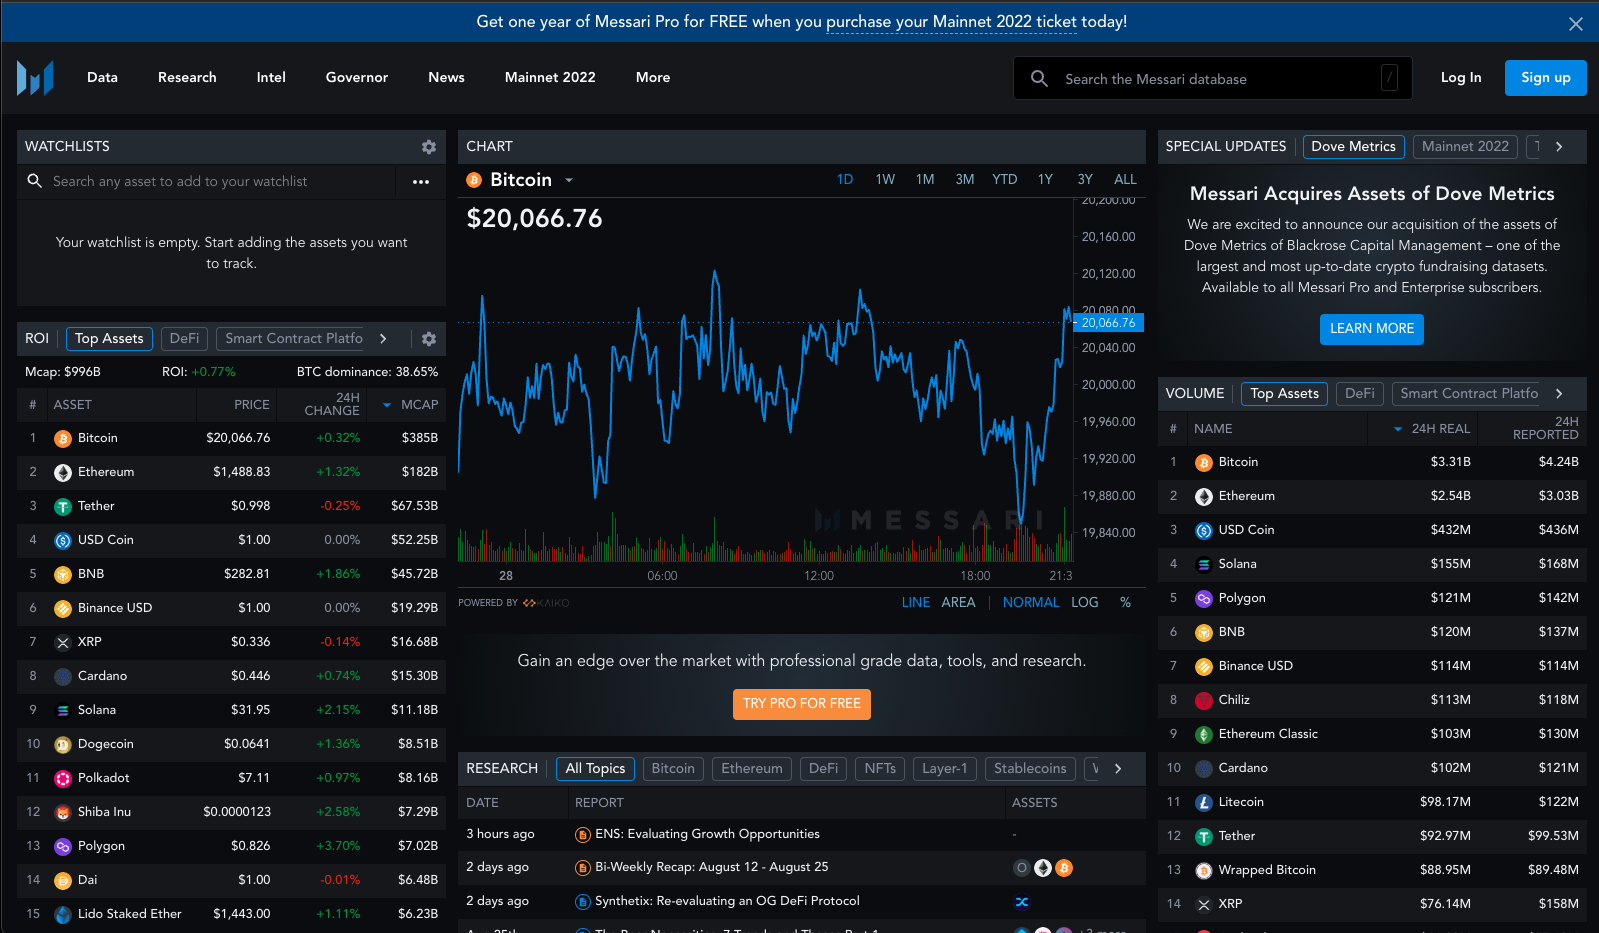Set chart scale to LOG
Viewport: 1599px width, 933px height.
pos(1085,602)
